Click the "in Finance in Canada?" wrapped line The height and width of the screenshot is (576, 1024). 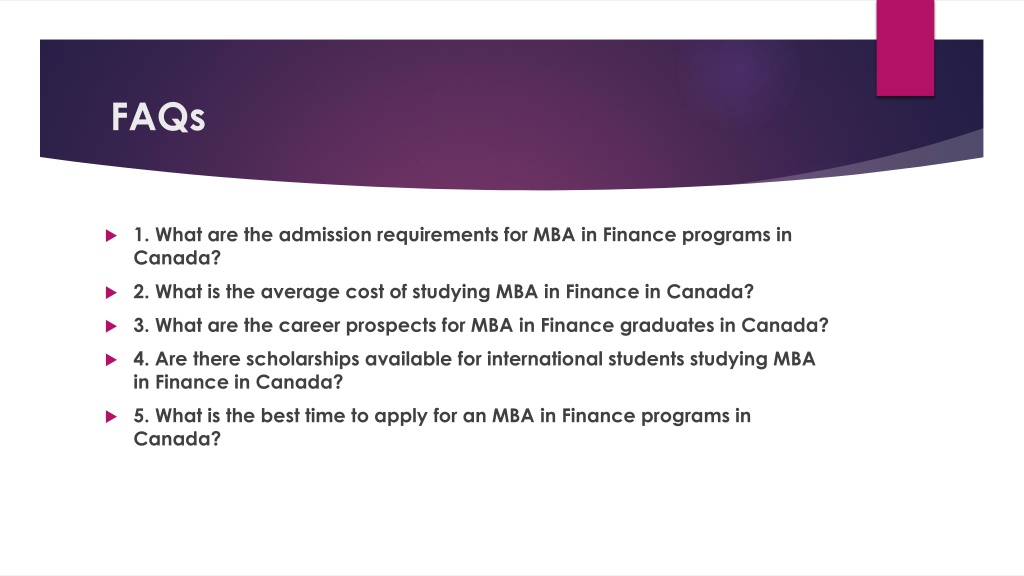coord(238,382)
